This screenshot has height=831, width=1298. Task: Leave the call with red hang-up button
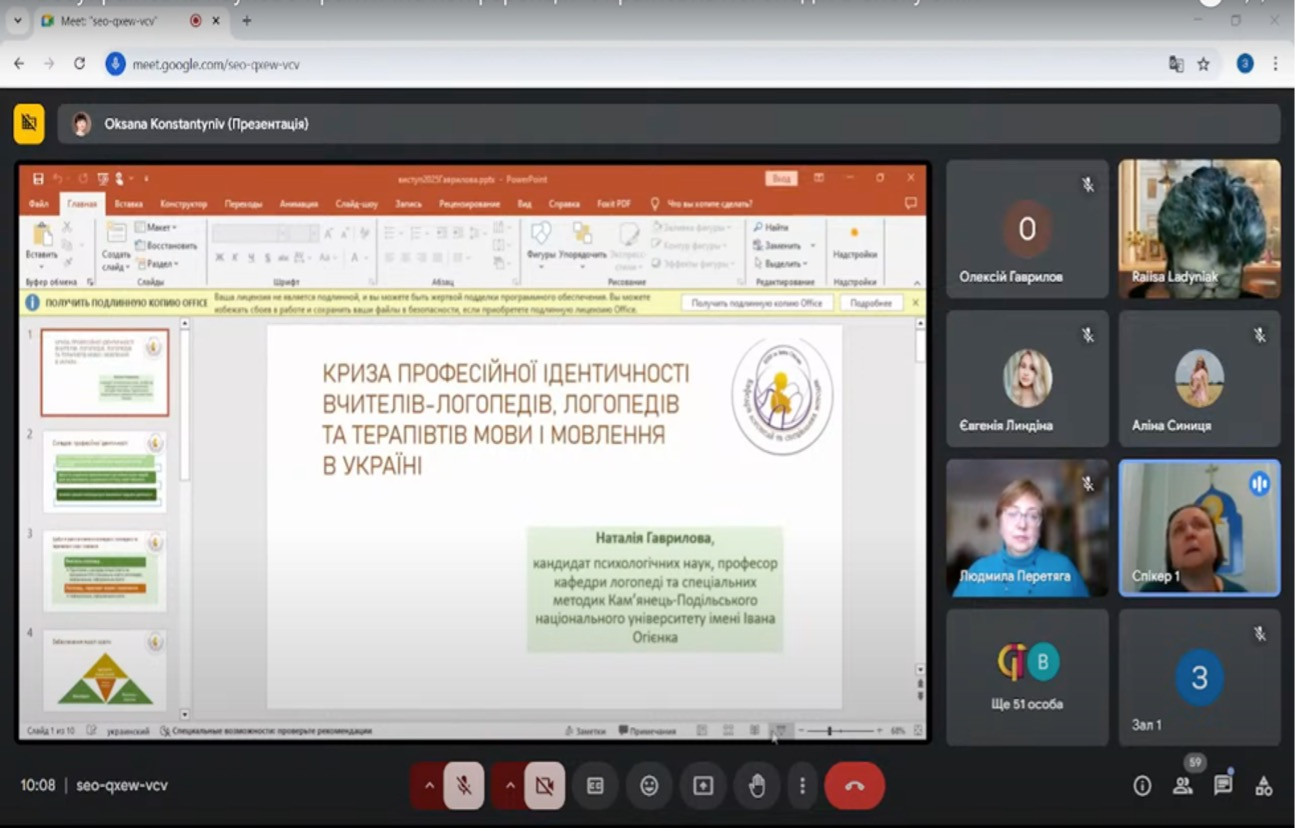(x=854, y=786)
